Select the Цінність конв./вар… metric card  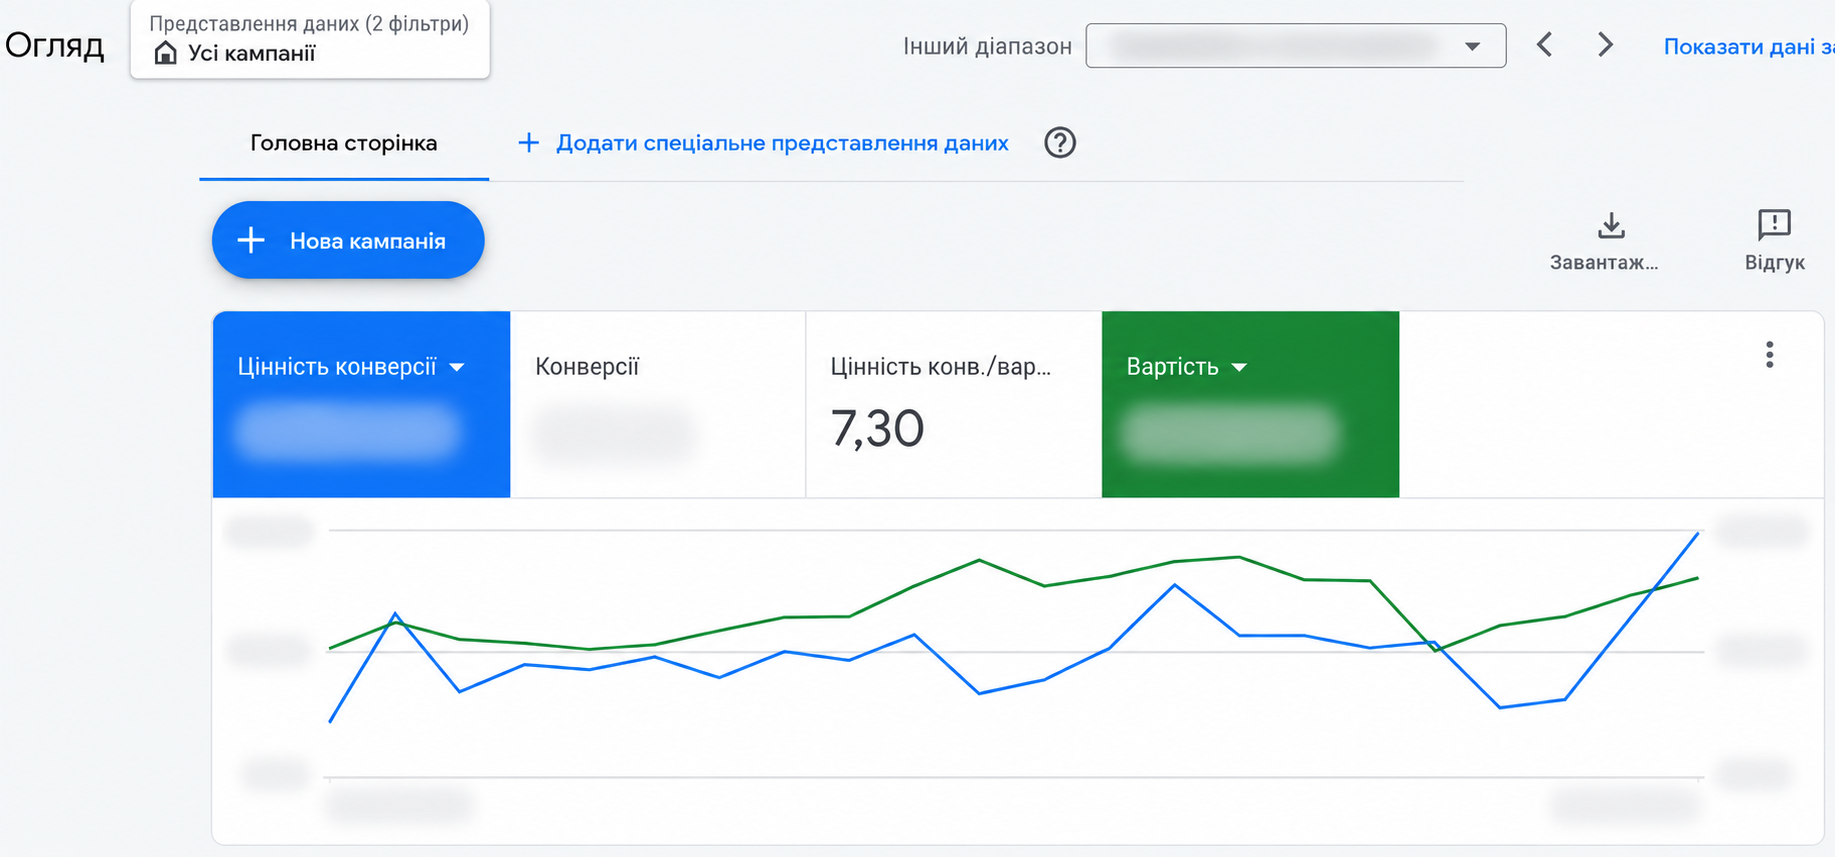click(x=954, y=404)
